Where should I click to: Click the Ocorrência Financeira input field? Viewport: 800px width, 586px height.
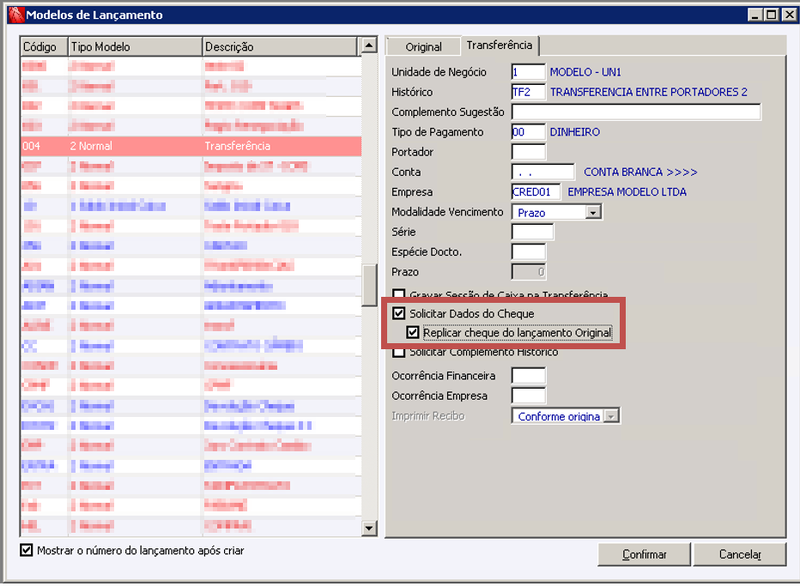pos(528,375)
